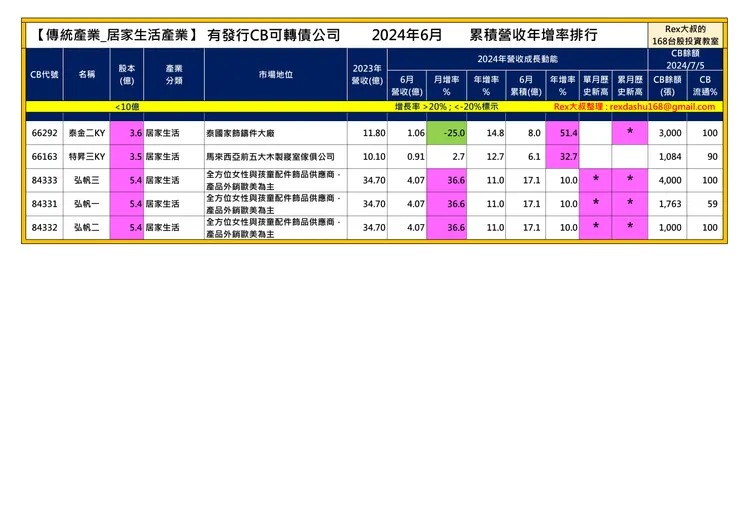Click the <10億 note in yellow bar
The height and width of the screenshot is (523, 740).
[127, 107]
